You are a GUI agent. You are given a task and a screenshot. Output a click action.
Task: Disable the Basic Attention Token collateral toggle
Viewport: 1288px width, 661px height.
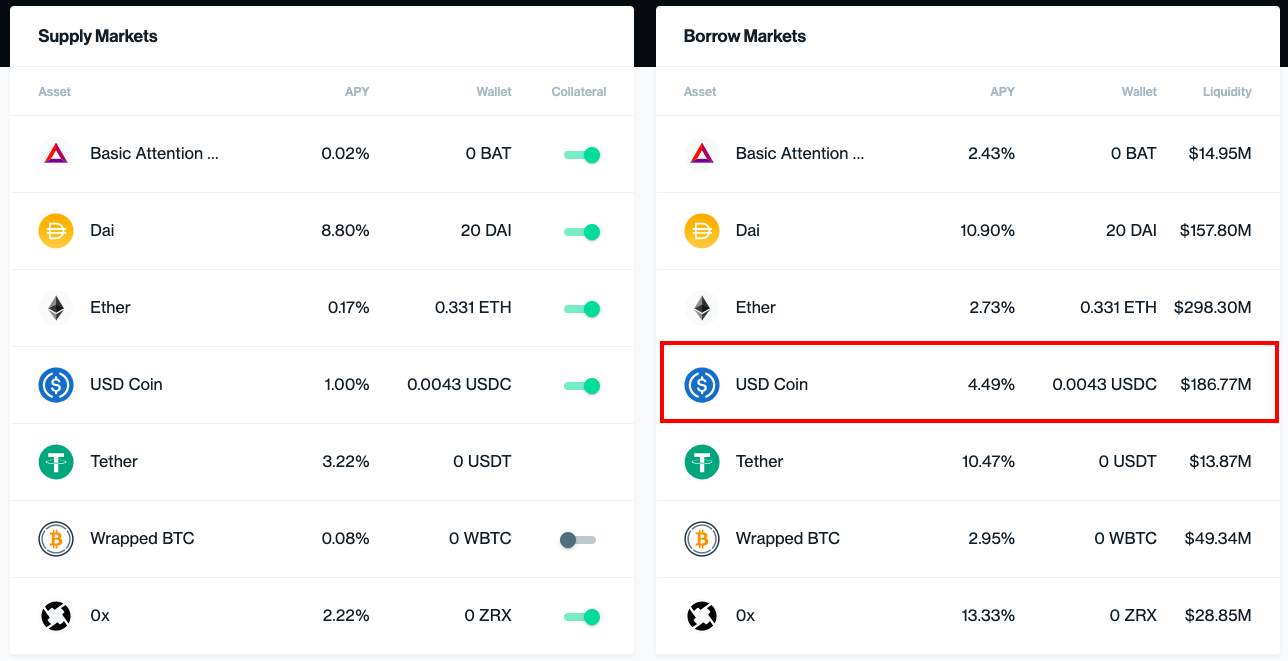(x=581, y=155)
